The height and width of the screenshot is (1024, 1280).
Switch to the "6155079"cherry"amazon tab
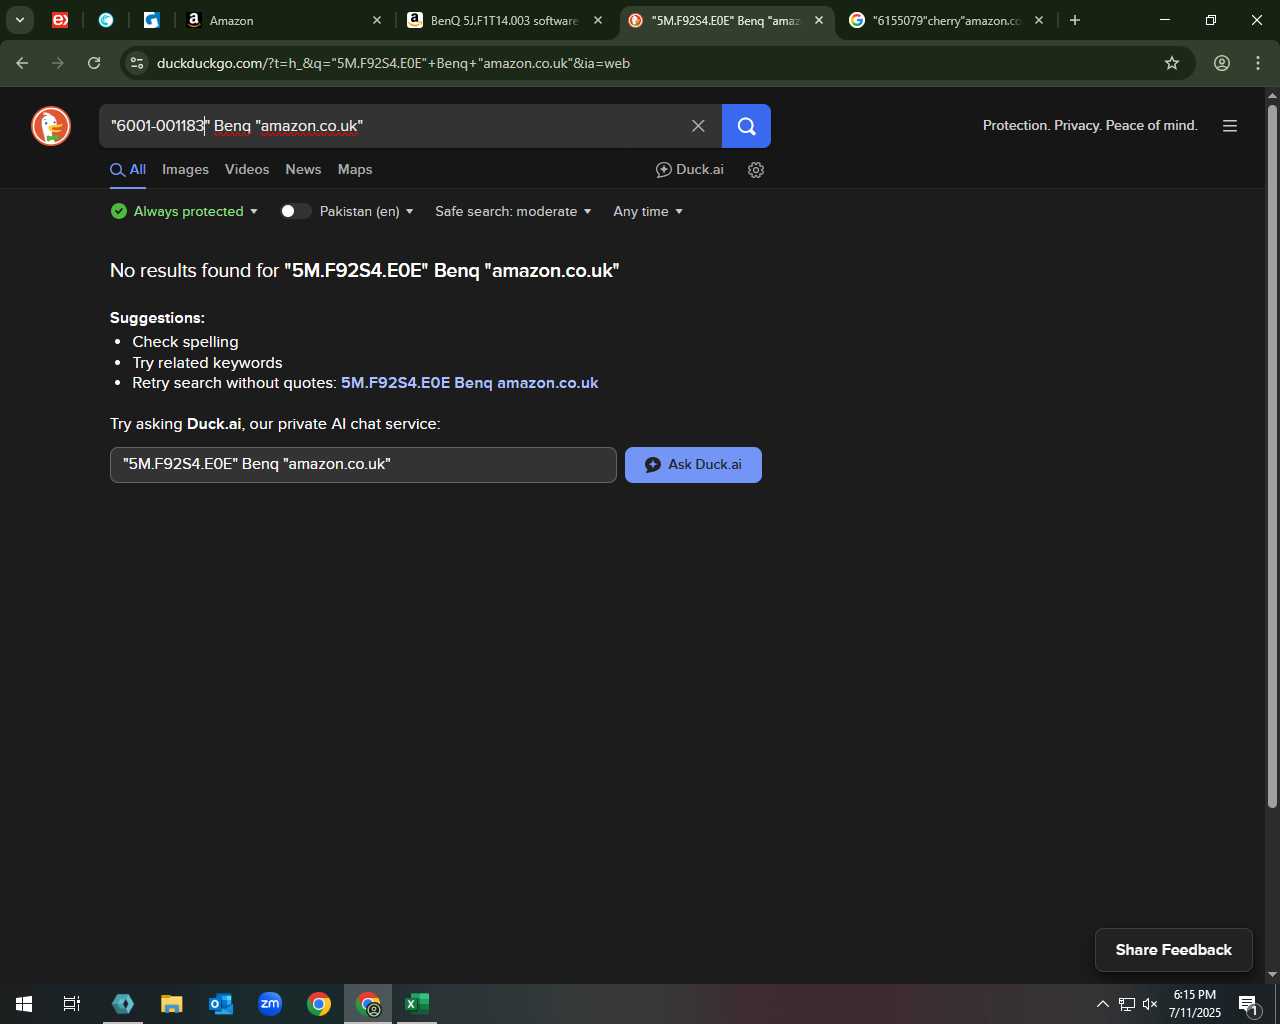pos(946,20)
